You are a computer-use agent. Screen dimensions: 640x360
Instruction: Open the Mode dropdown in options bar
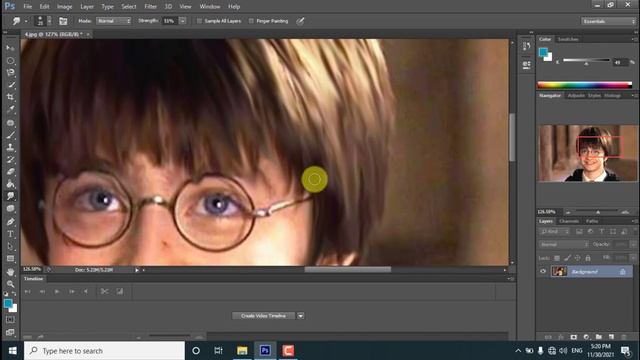[x=113, y=21]
